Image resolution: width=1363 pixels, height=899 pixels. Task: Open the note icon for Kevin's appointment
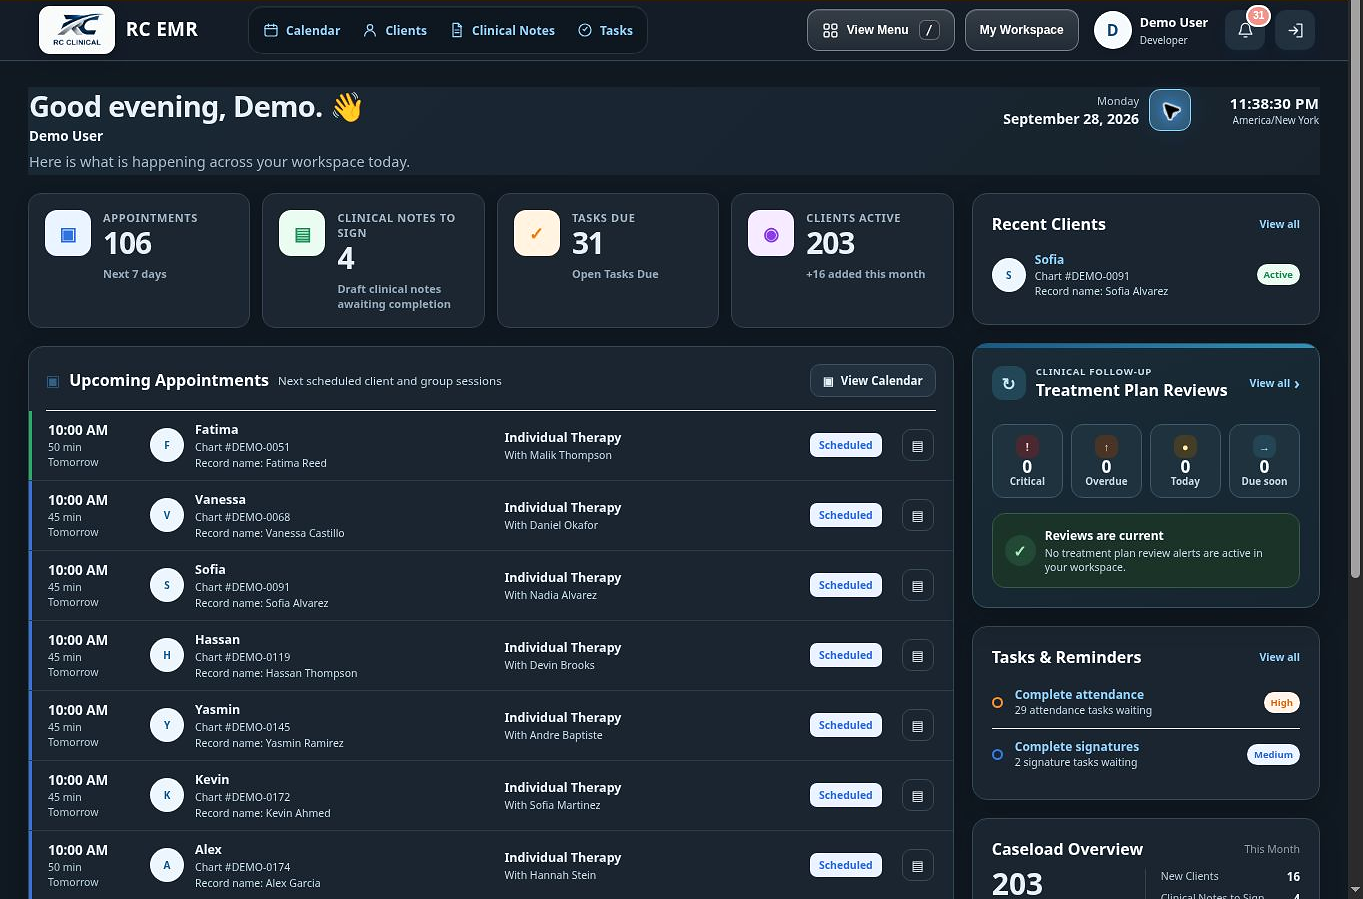918,796
